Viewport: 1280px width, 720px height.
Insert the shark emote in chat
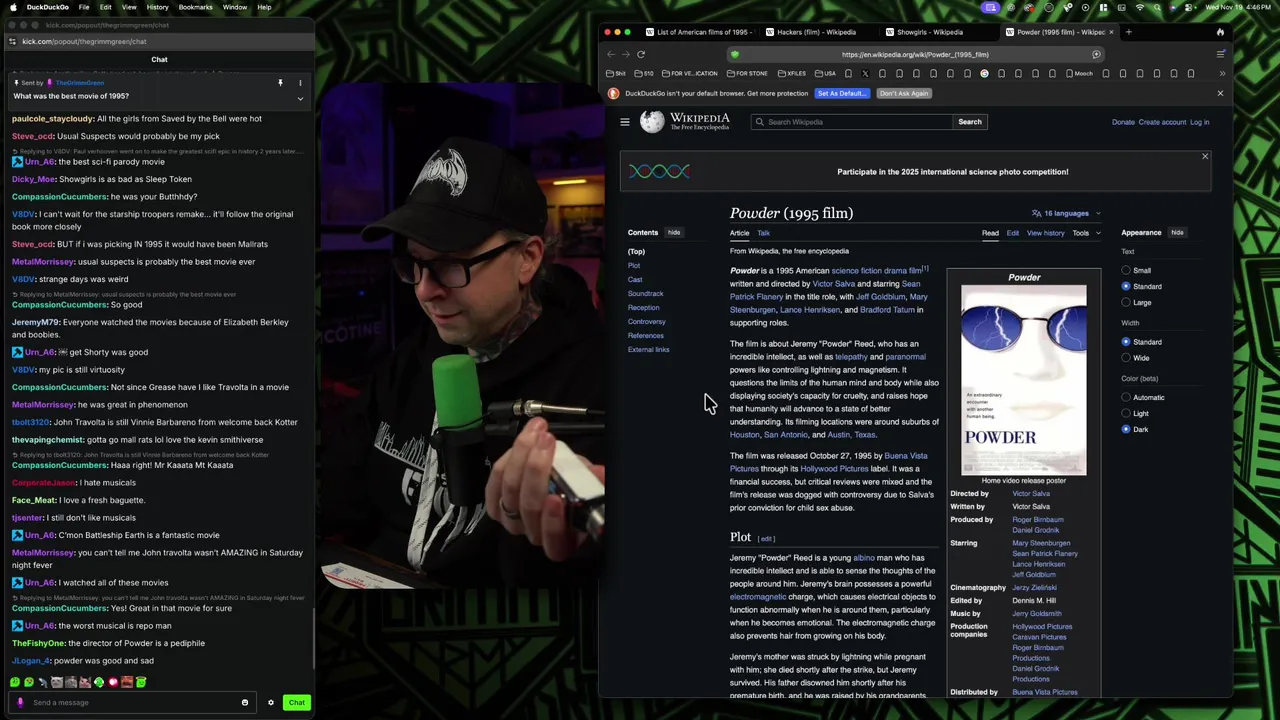(43, 682)
